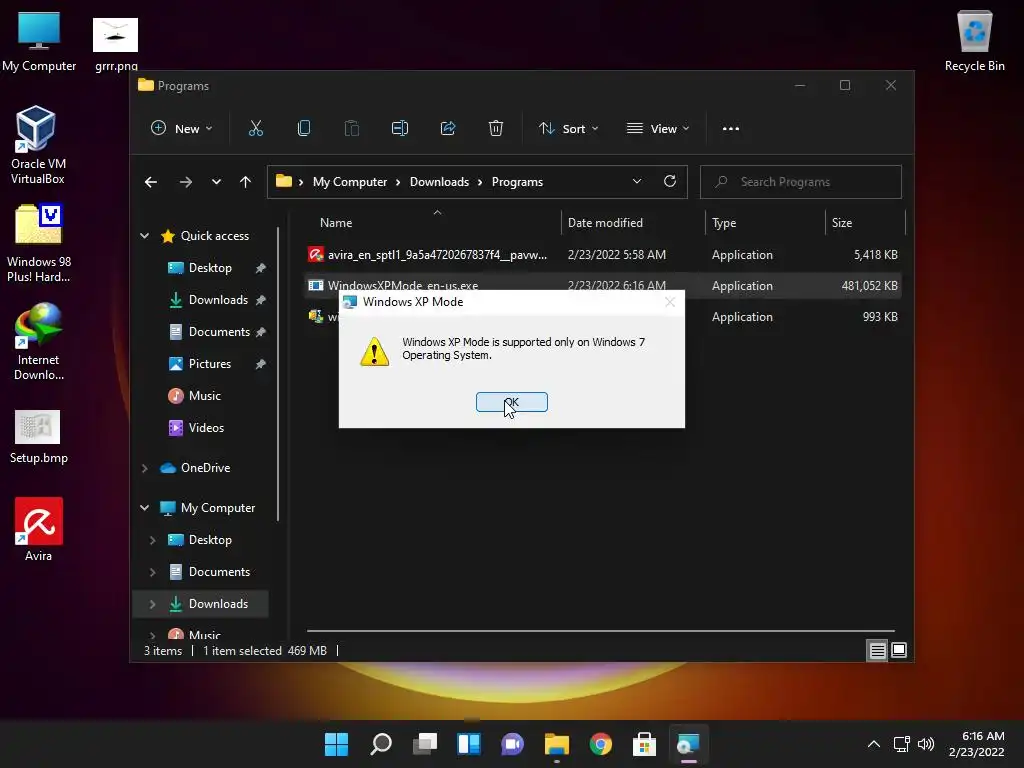The image size is (1024, 768).
Task: Collapse the Quick access tree section
Action: (144, 236)
